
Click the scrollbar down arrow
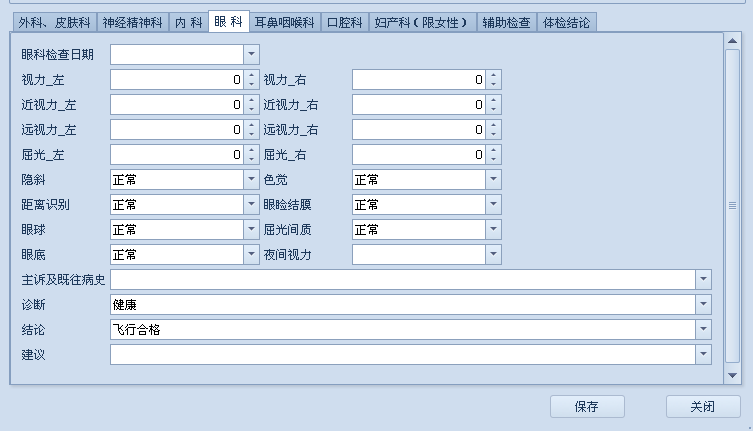tap(732, 375)
